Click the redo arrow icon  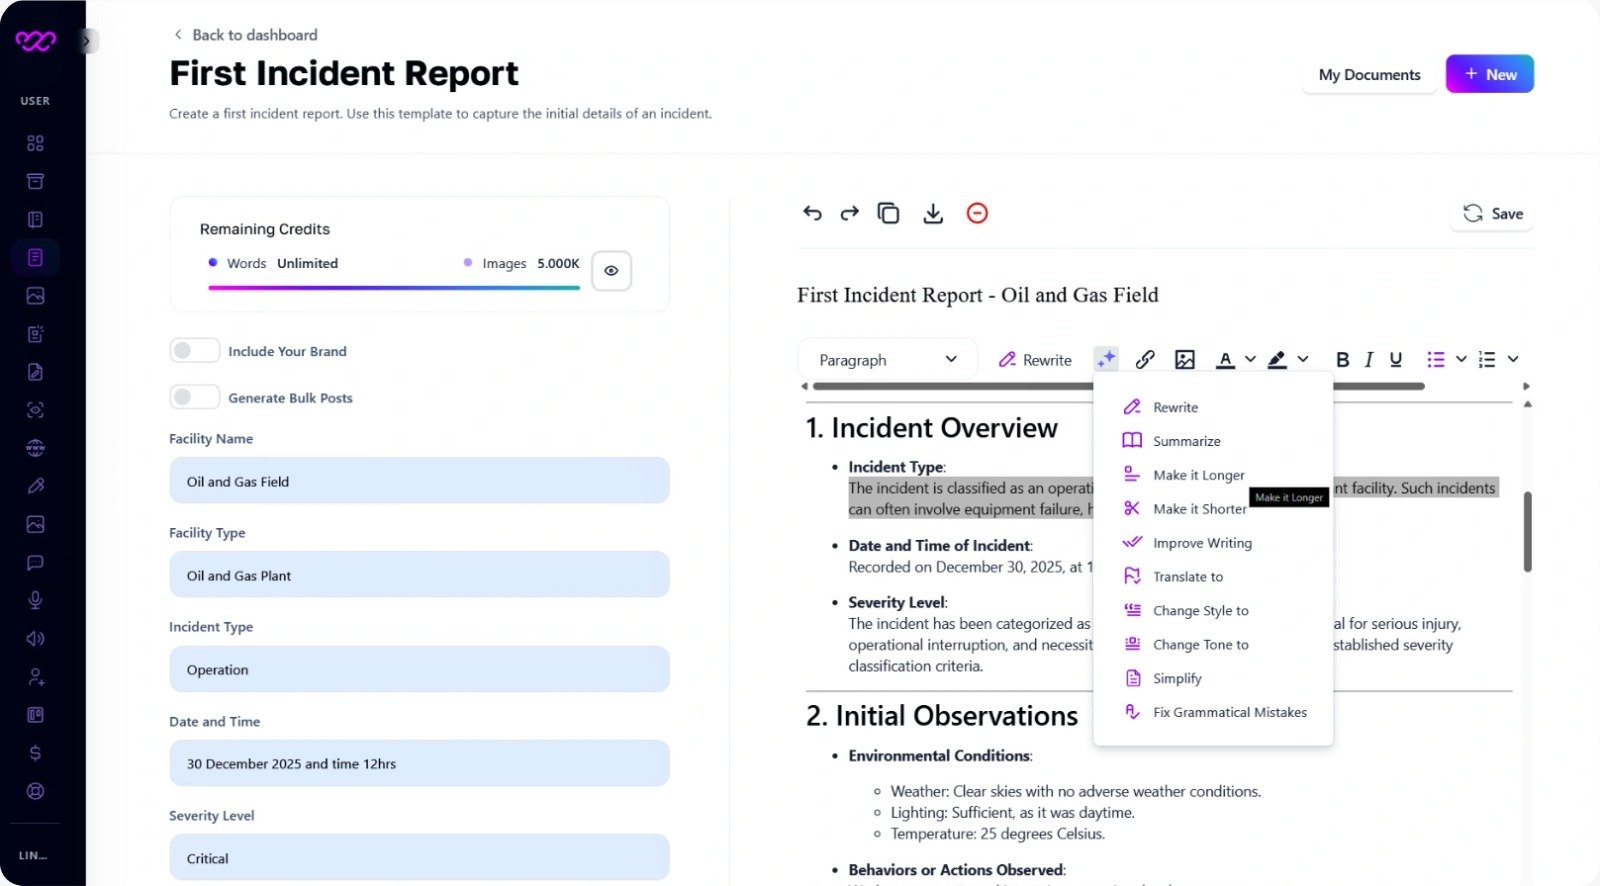tap(850, 213)
